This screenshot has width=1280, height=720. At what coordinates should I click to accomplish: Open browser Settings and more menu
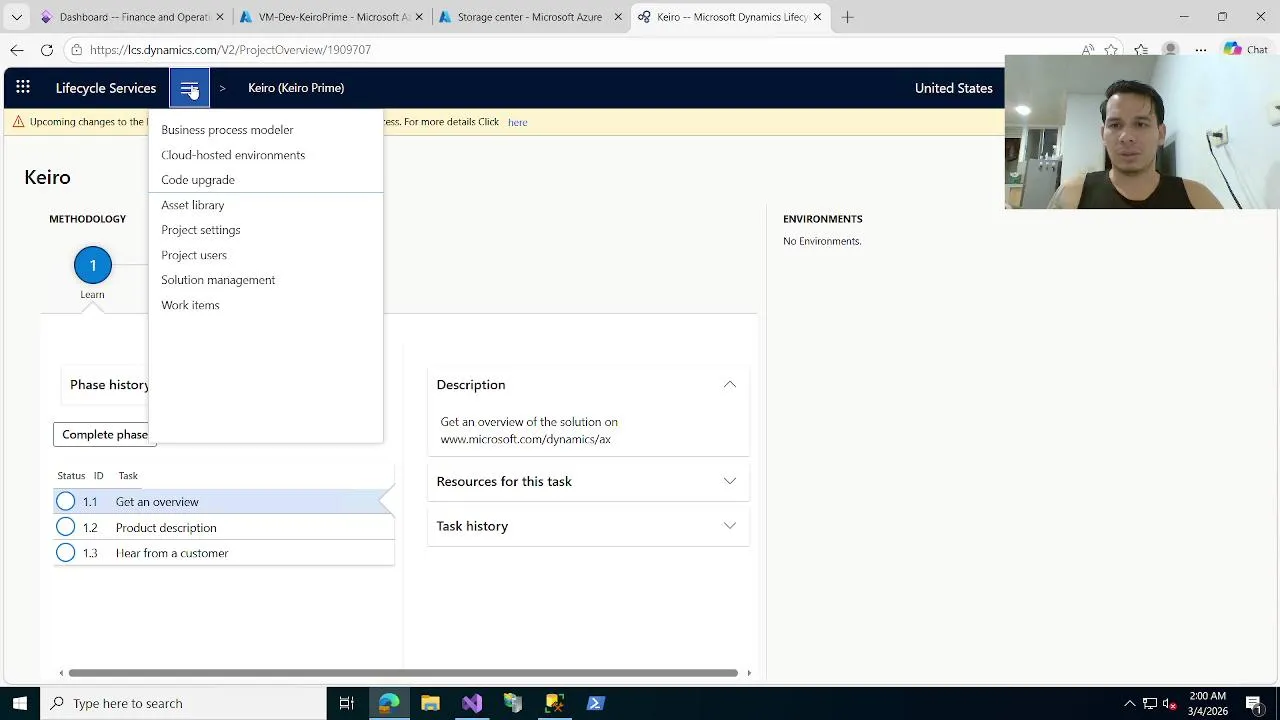[x=1200, y=50]
